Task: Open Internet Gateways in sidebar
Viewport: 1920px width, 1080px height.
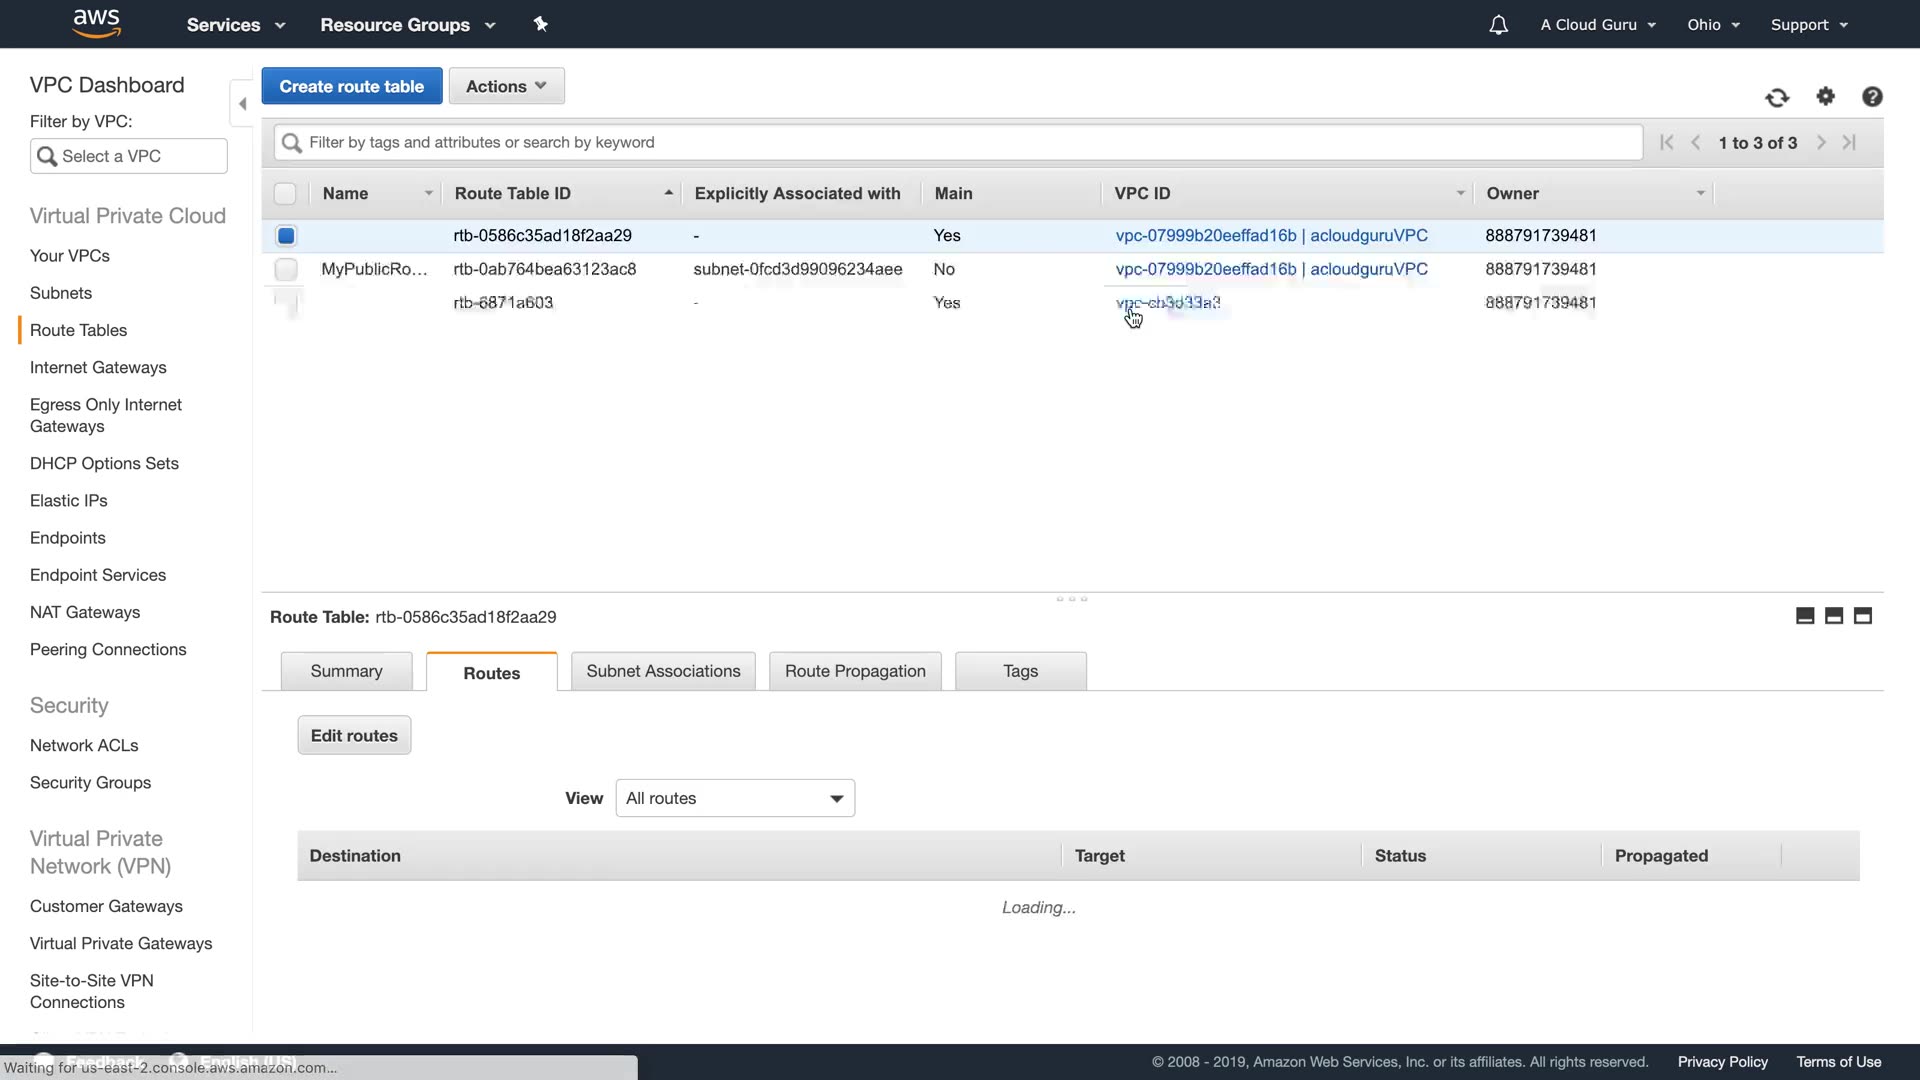Action: (x=98, y=367)
